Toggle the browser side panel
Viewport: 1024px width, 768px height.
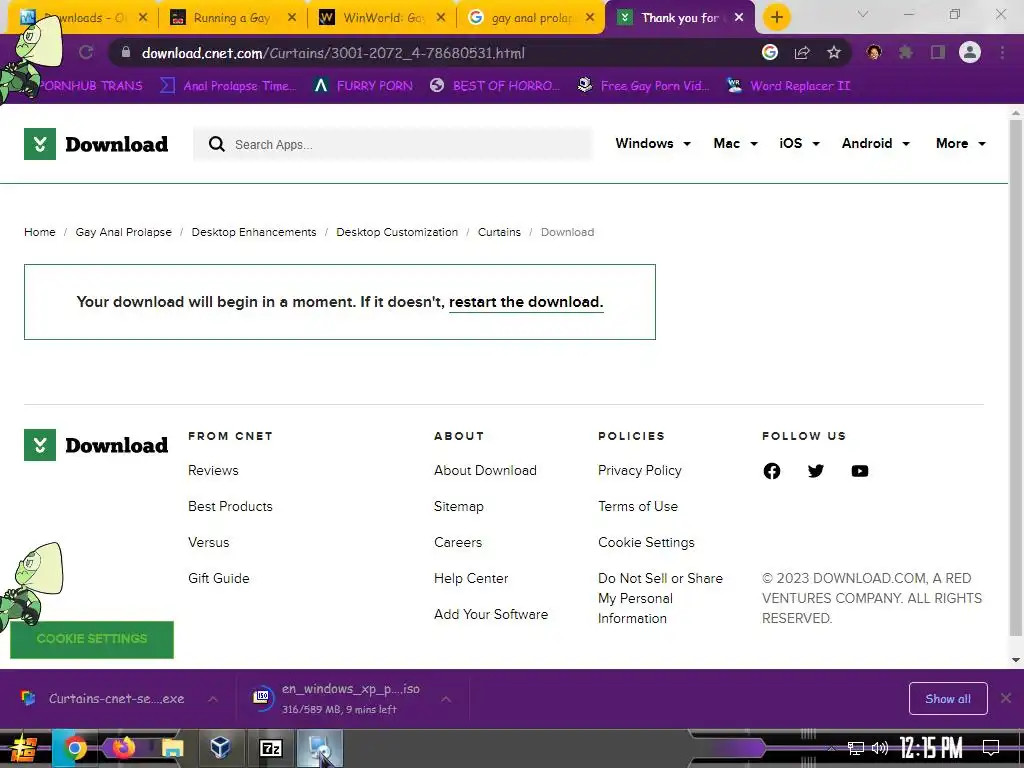tap(938, 53)
